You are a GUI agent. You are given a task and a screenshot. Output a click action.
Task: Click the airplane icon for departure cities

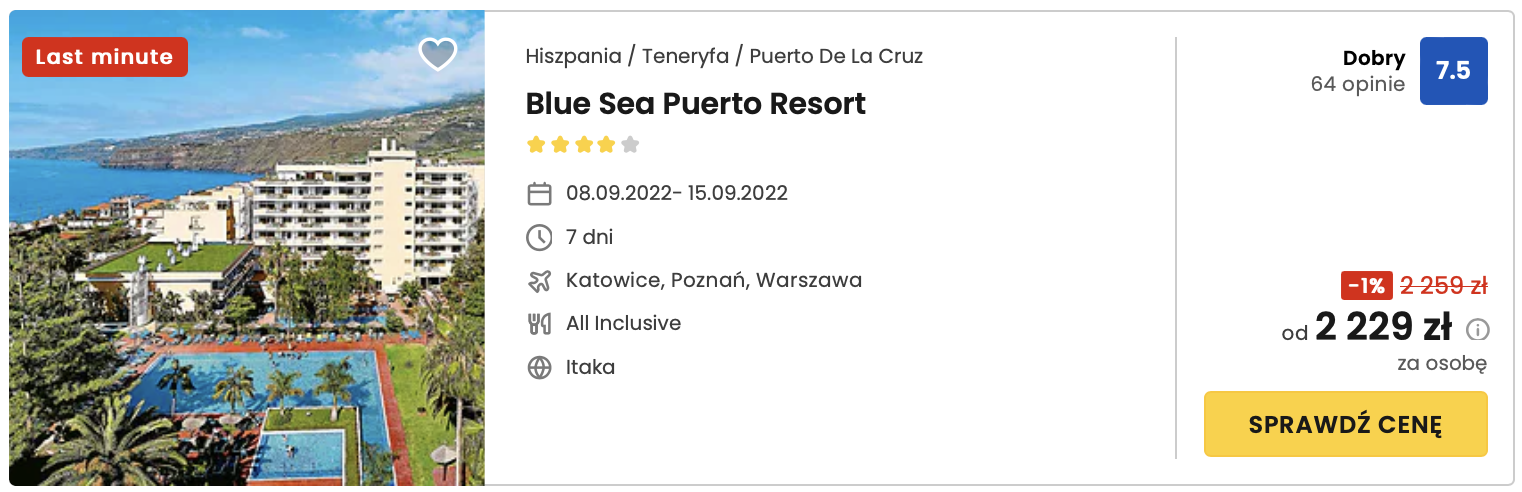(x=539, y=281)
